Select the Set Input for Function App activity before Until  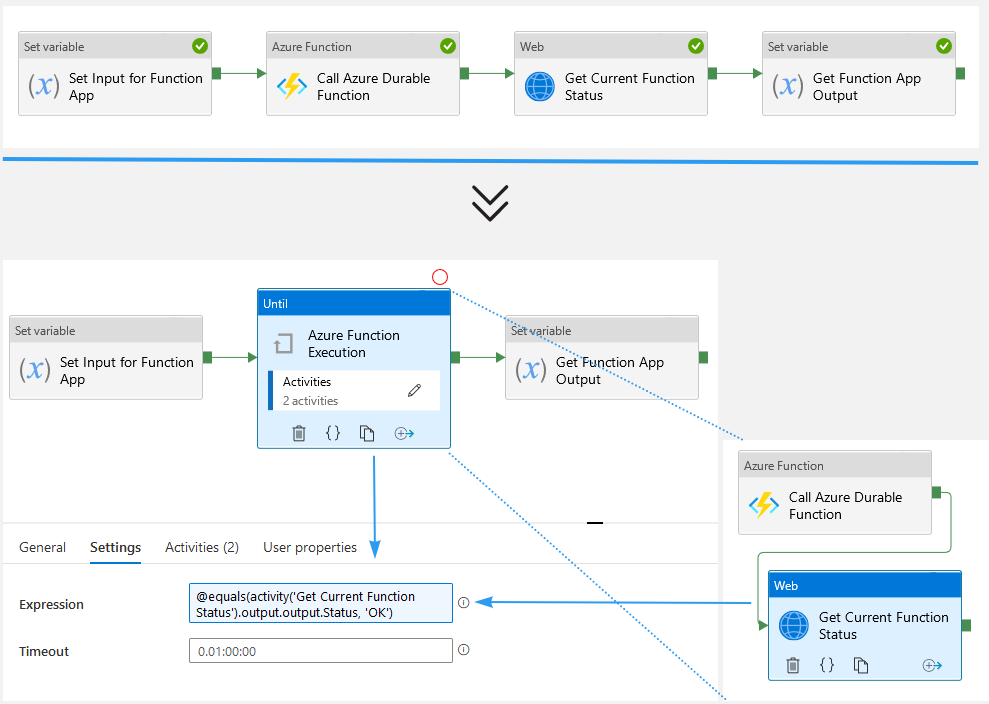106,358
